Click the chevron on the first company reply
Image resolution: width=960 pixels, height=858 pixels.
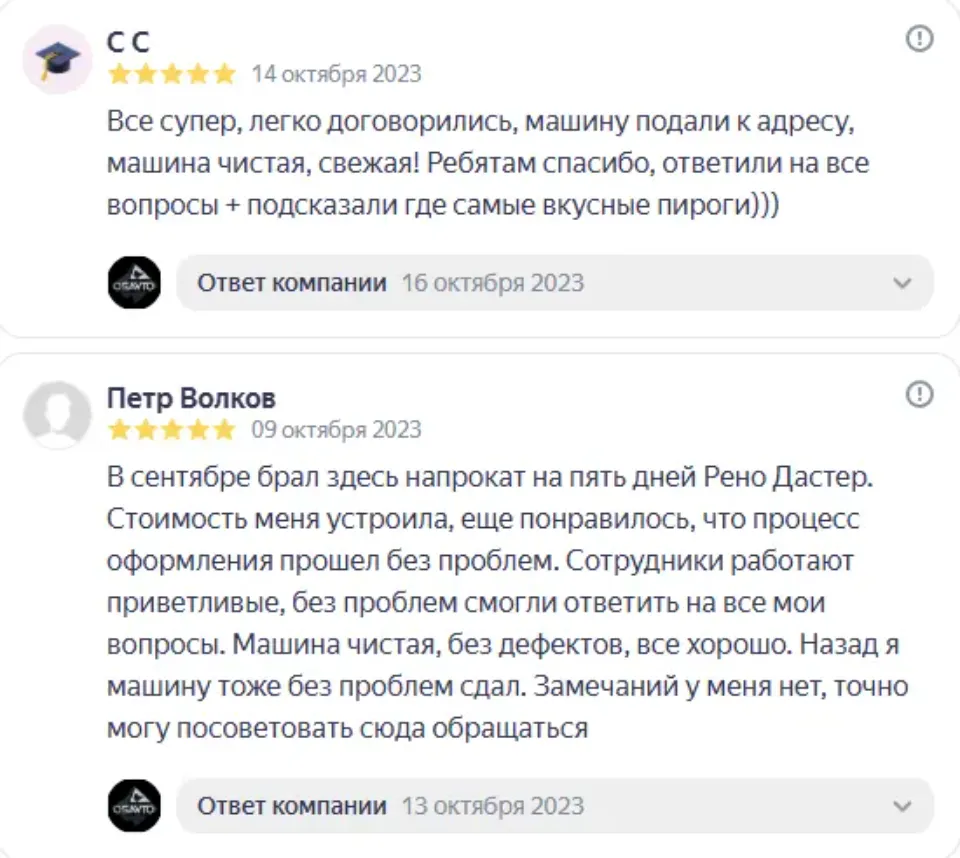(903, 282)
